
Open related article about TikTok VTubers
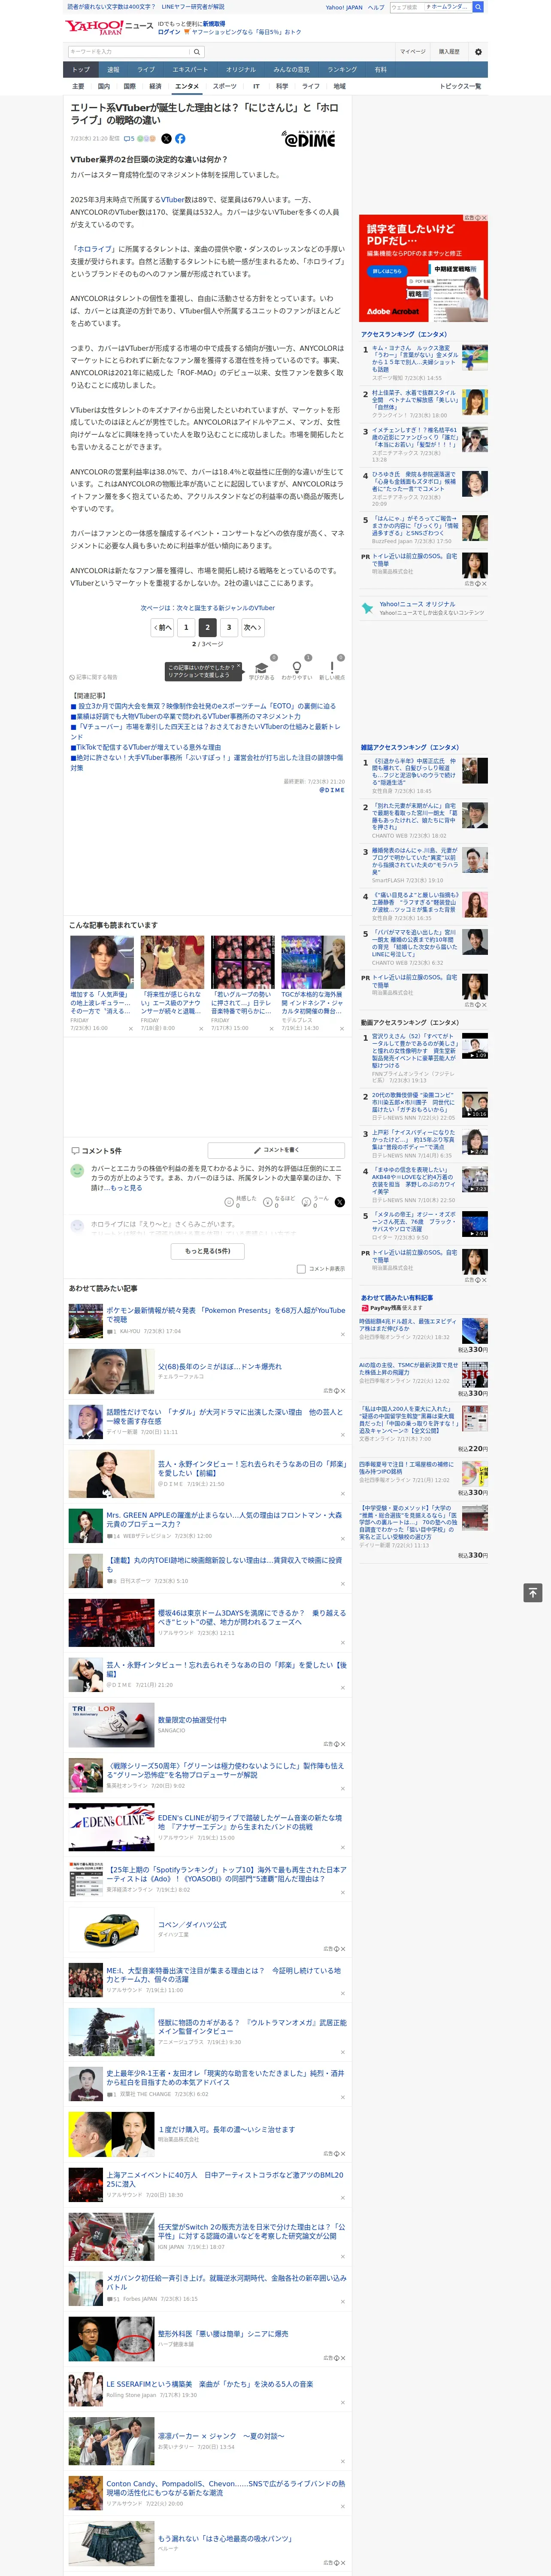pos(146,747)
